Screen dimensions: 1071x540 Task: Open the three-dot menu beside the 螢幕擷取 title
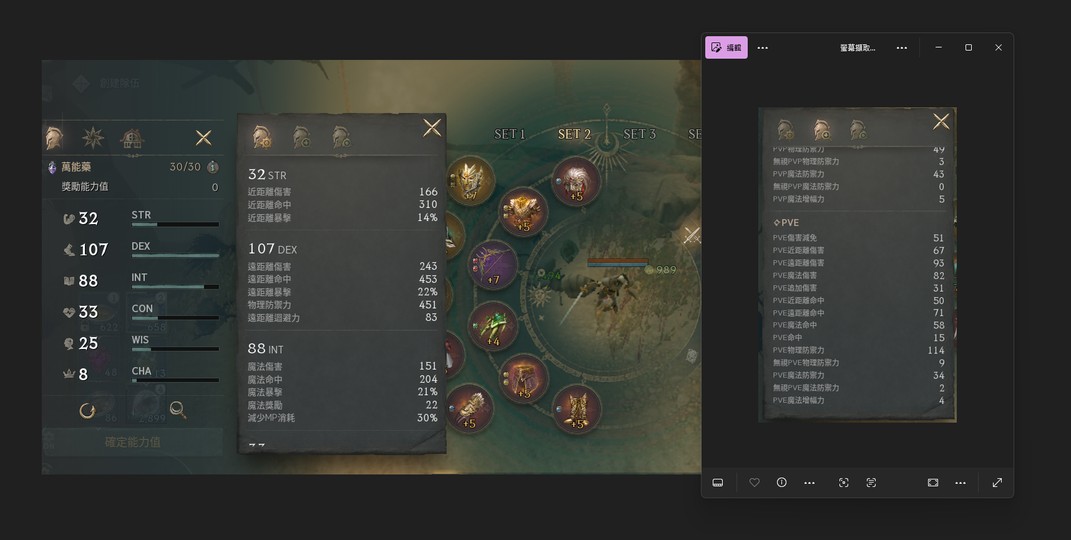902,48
